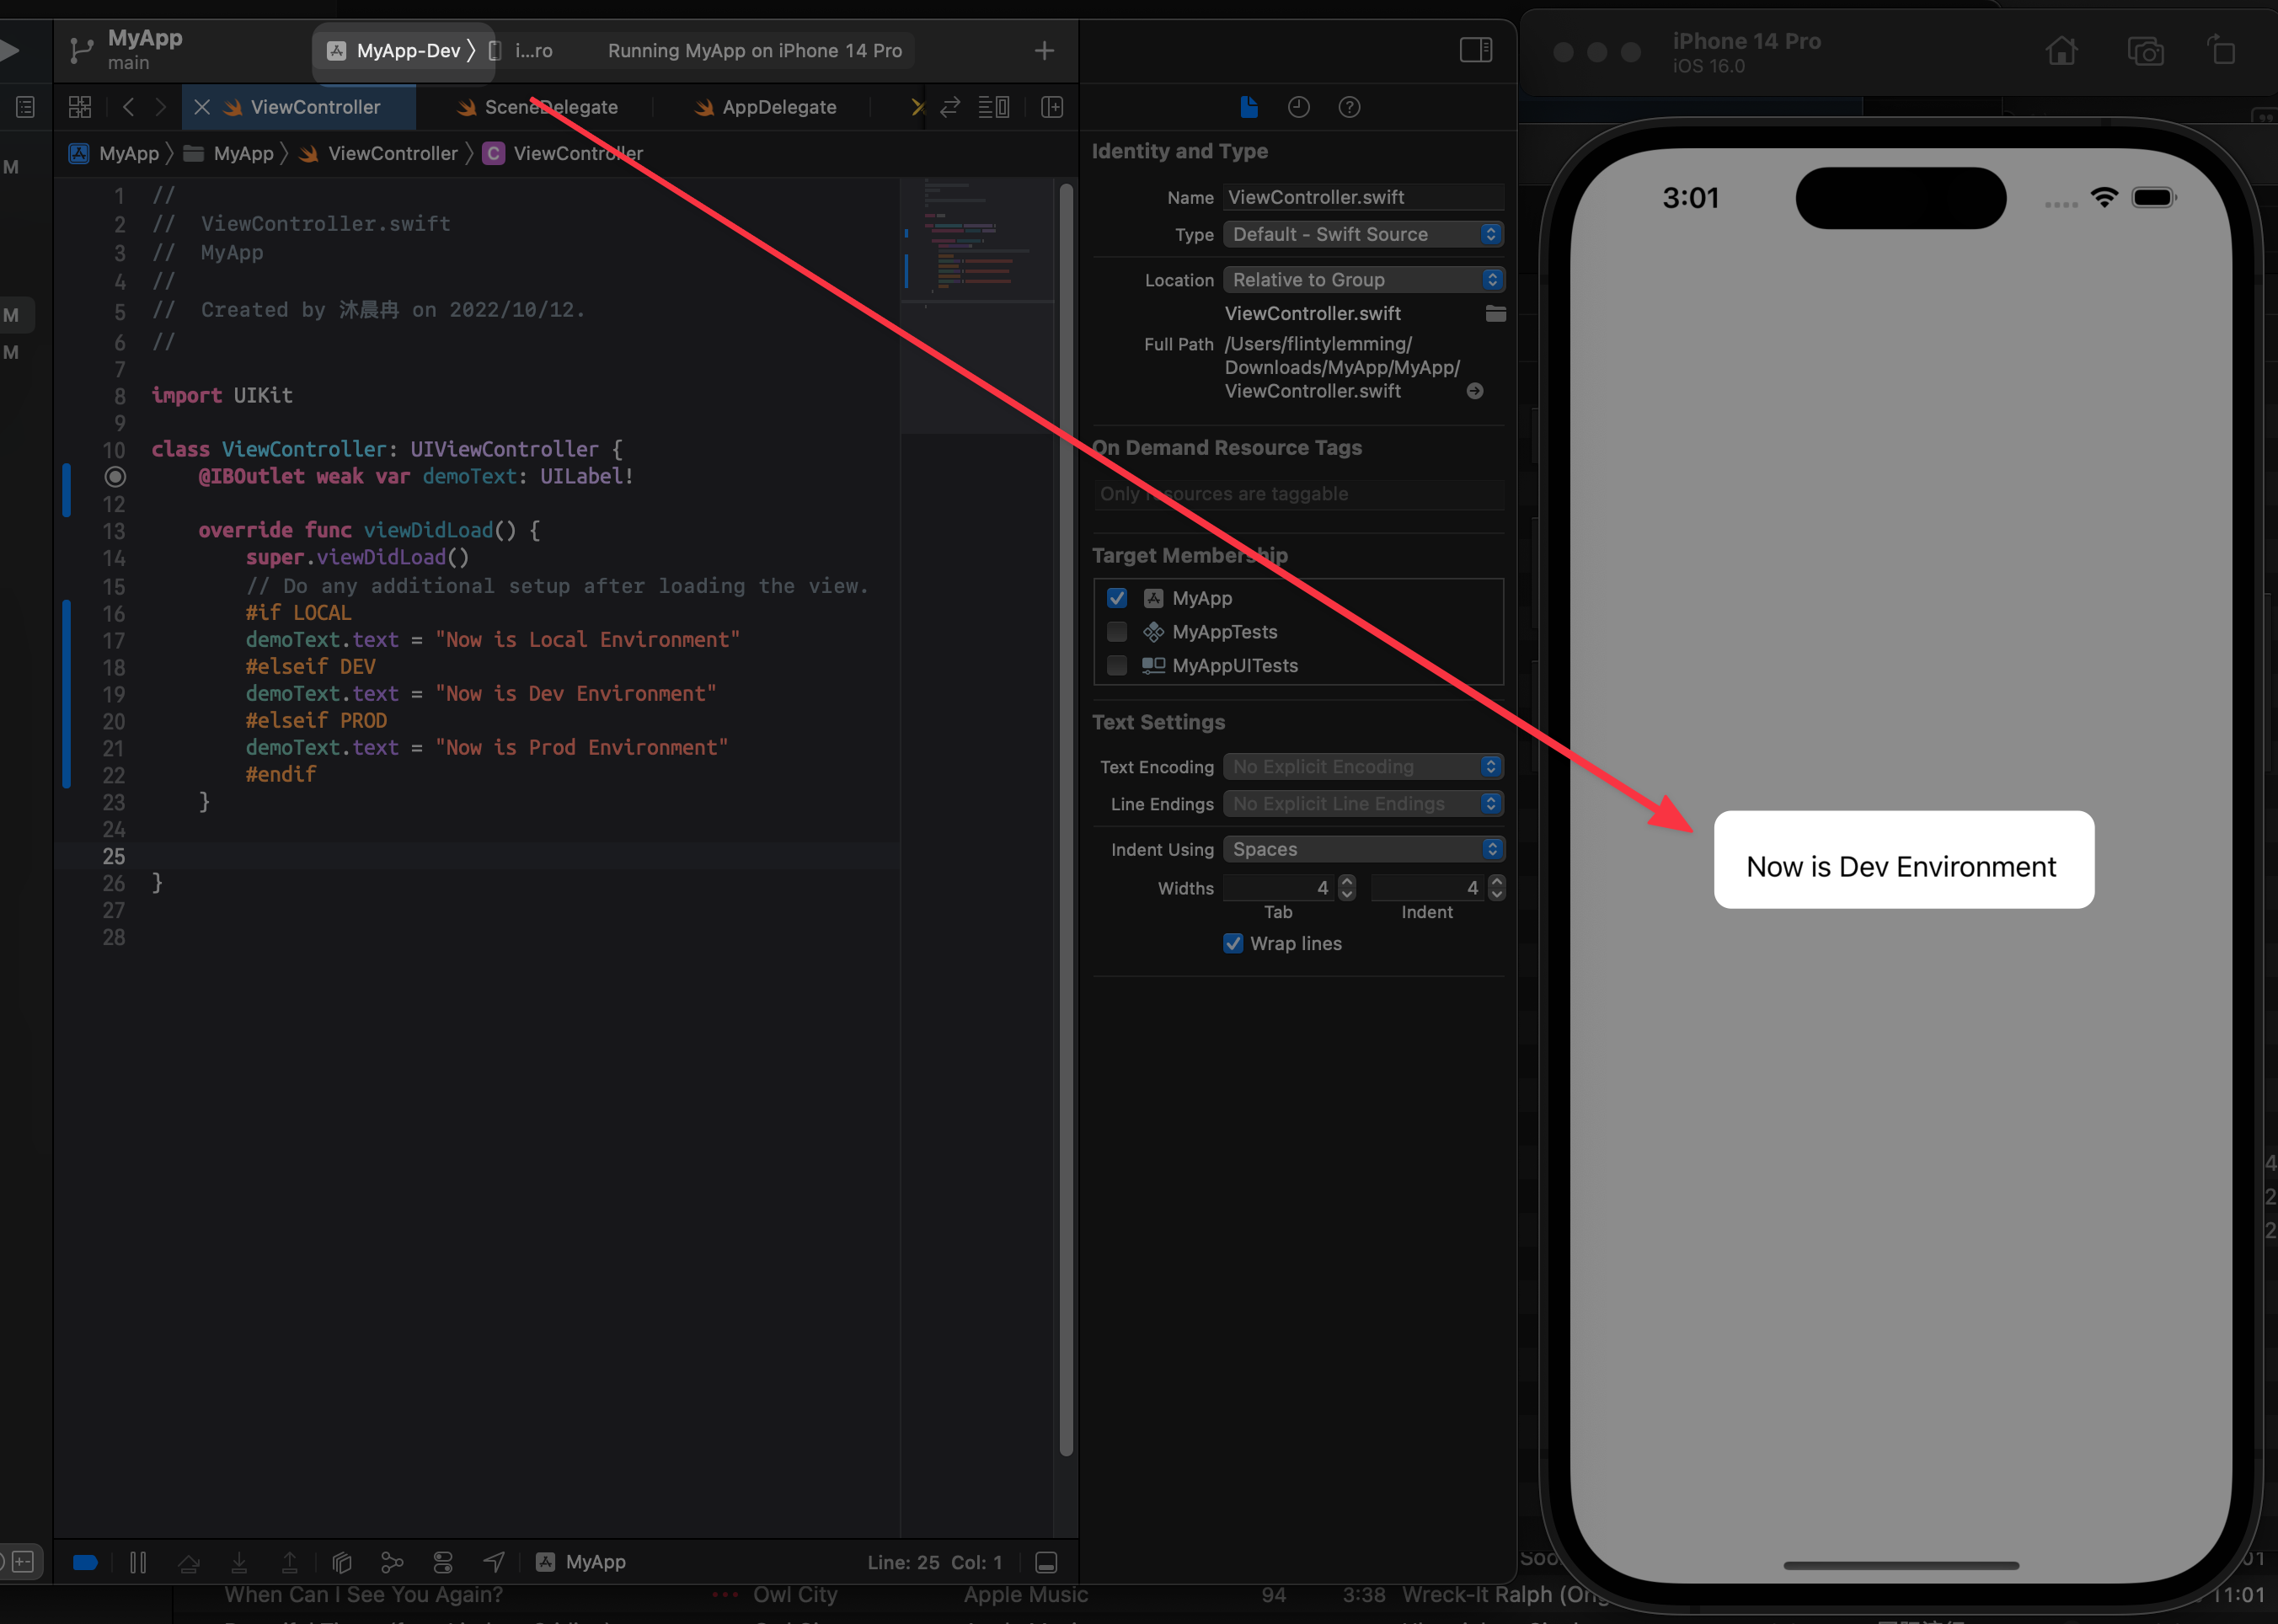Open the Quick Help inspector icon
2278x1624 pixels.
(x=1349, y=107)
